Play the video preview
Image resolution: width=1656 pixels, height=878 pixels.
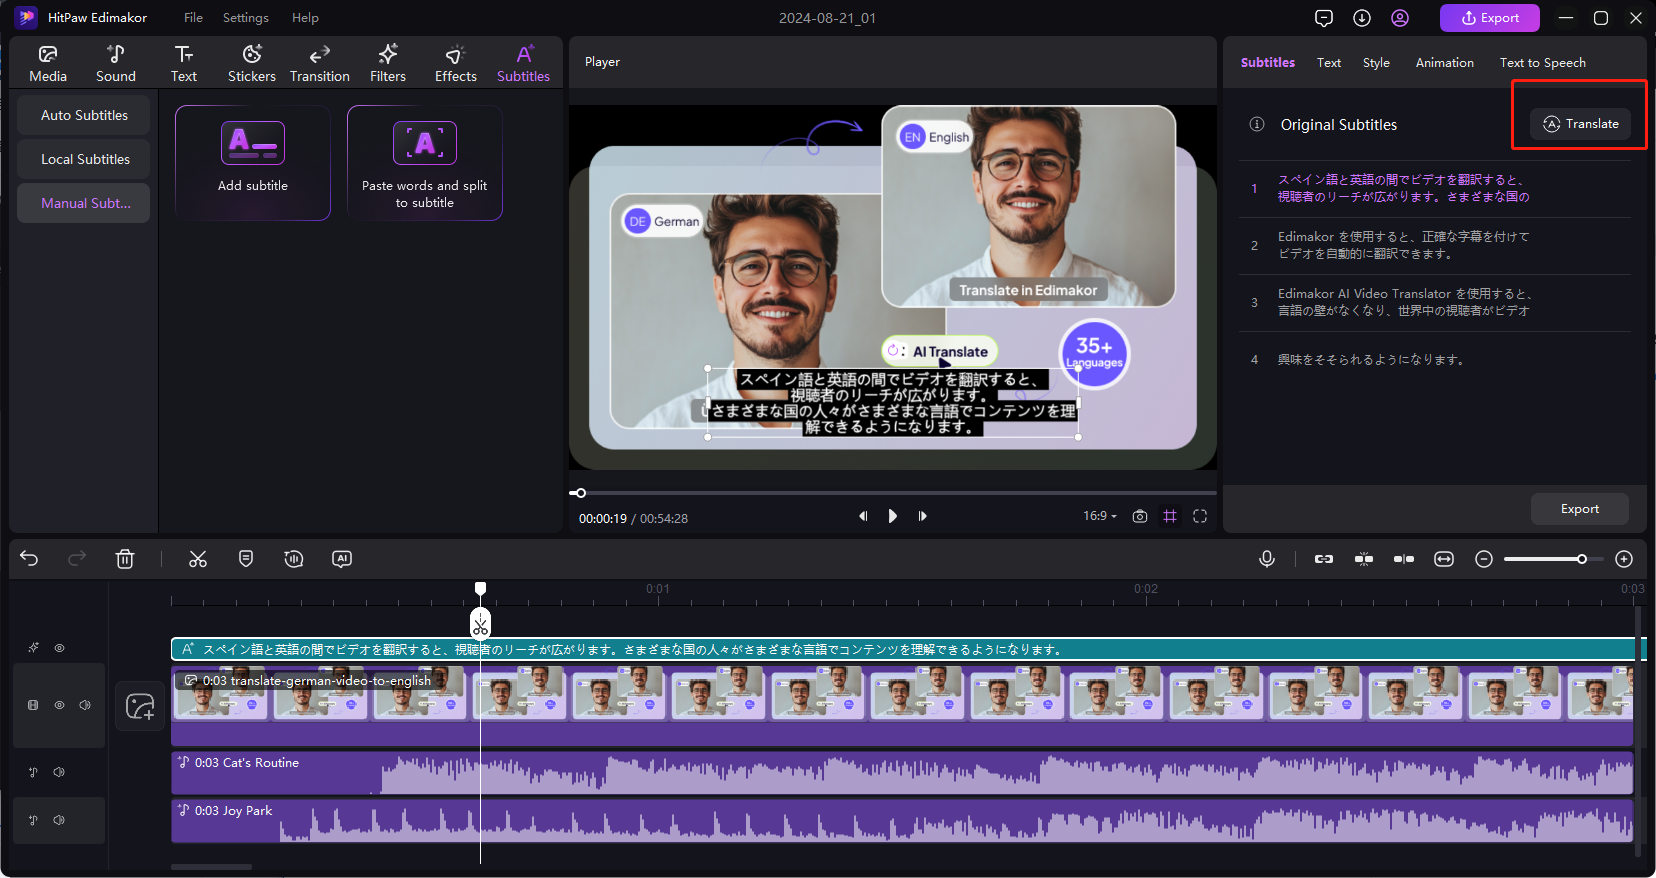coord(893,516)
